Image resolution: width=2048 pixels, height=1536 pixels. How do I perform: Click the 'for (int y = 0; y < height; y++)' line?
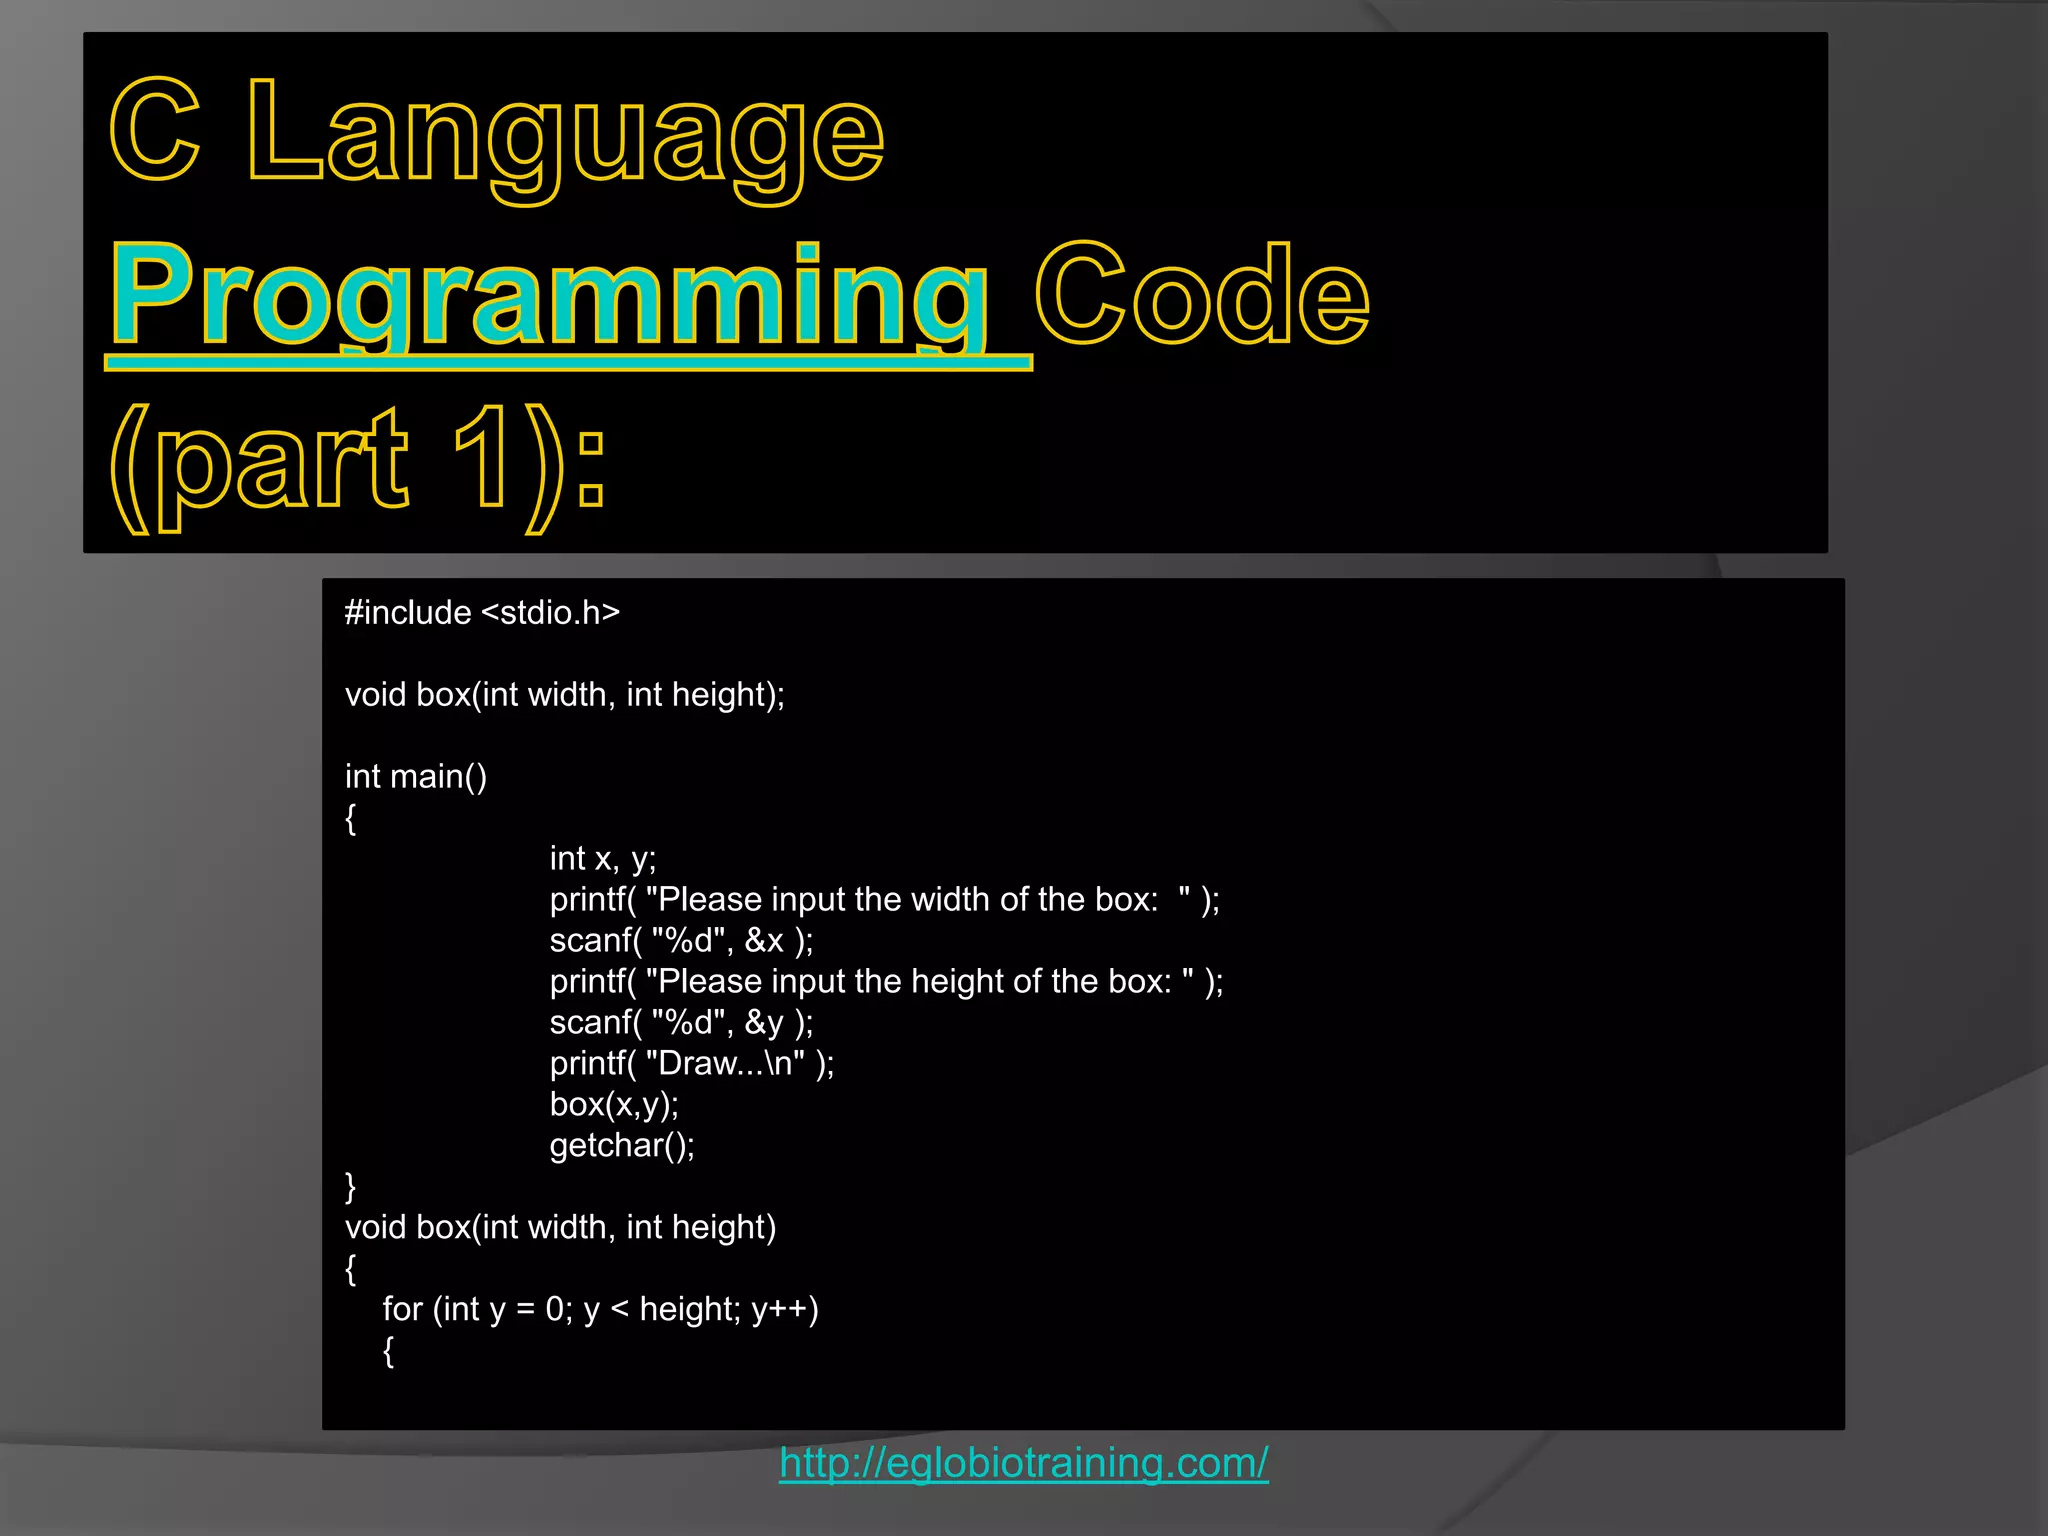pyautogui.click(x=600, y=1309)
